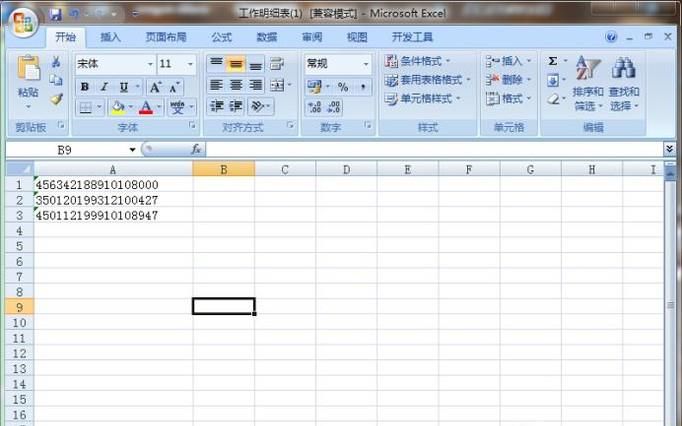682x426 pixels.
Task: Click the Office button orb
Action: [x=23, y=23]
